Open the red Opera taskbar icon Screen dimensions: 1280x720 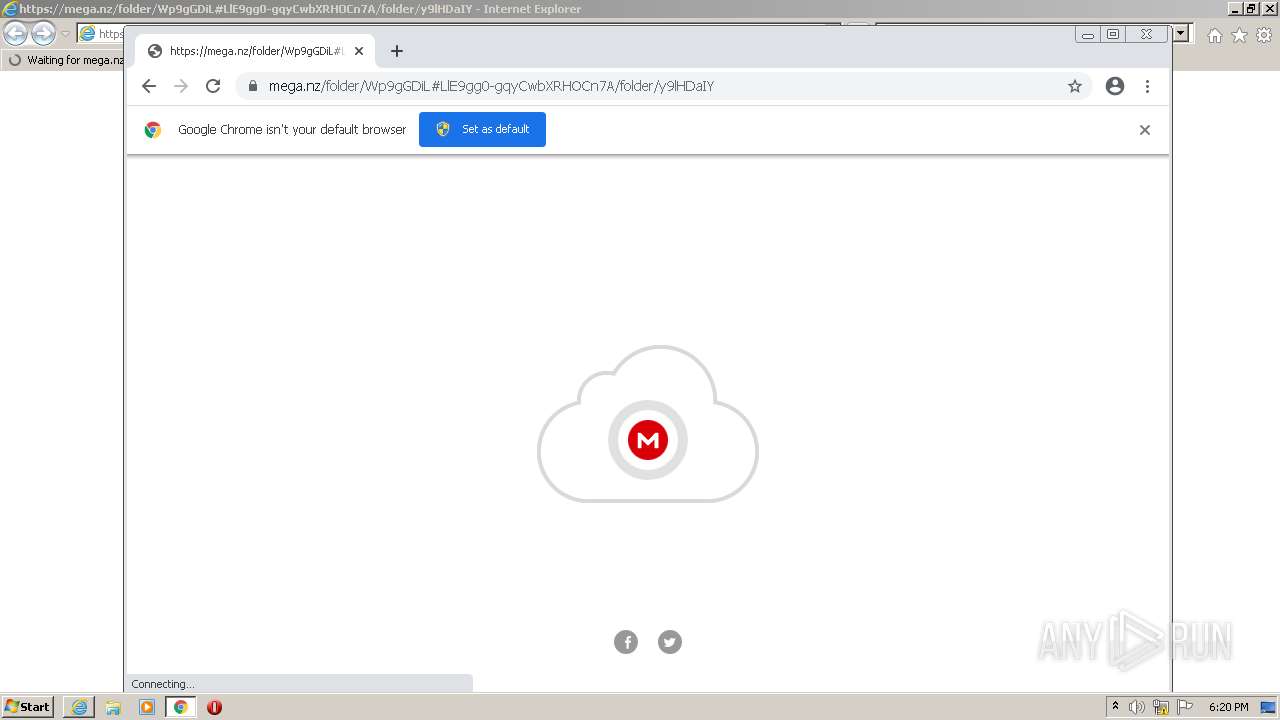click(214, 707)
